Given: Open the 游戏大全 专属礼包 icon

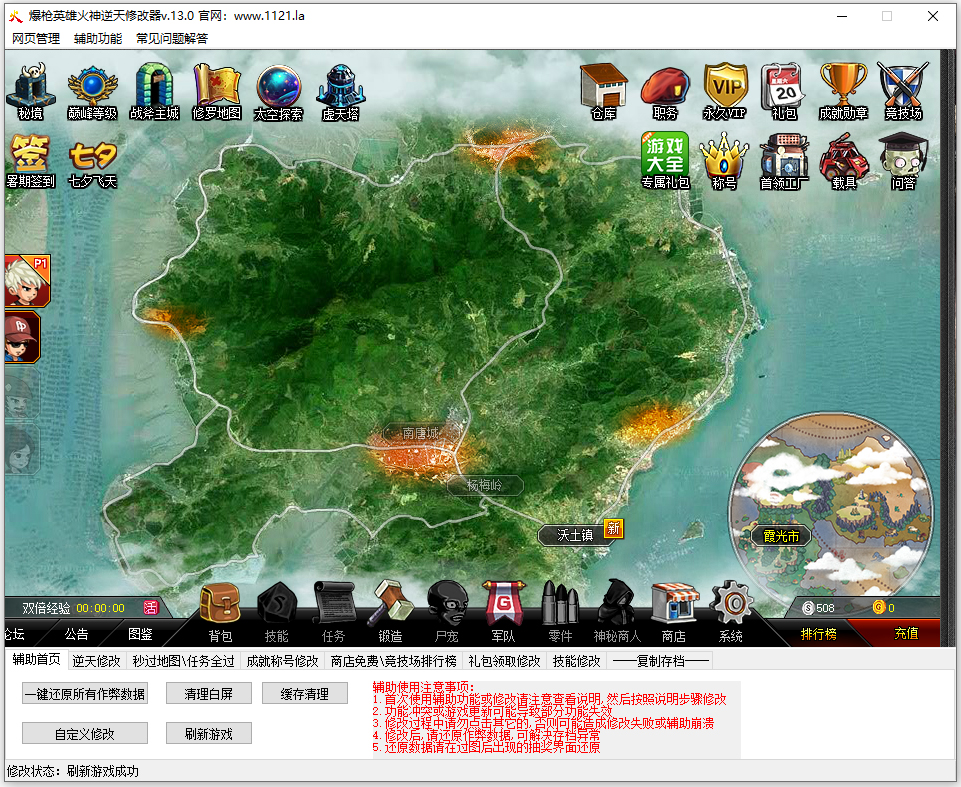Looking at the screenshot, I should [x=665, y=161].
